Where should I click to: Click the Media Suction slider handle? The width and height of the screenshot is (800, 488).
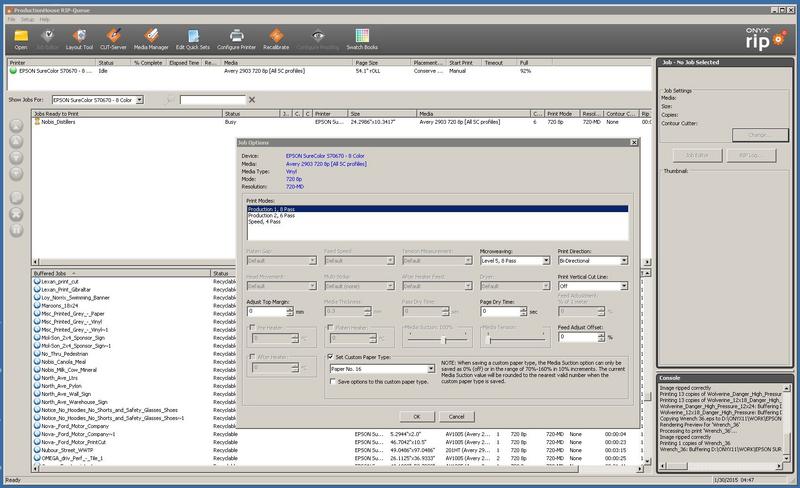click(x=444, y=339)
